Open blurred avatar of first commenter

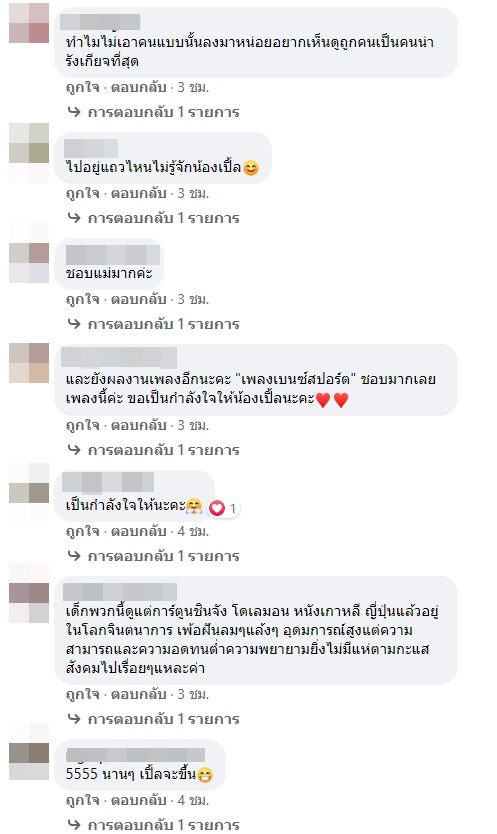tap(29, 22)
